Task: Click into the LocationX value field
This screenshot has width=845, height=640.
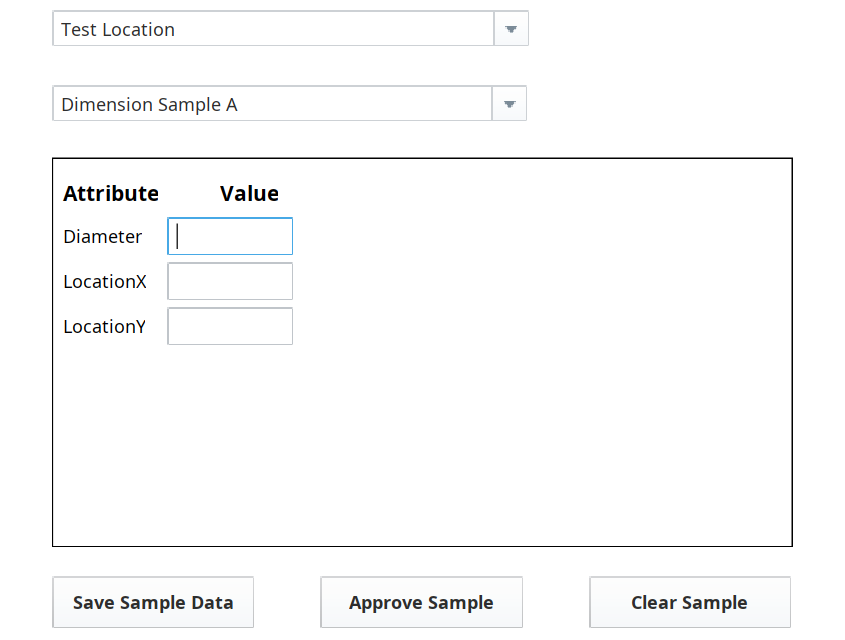Action: coord(230,282)
